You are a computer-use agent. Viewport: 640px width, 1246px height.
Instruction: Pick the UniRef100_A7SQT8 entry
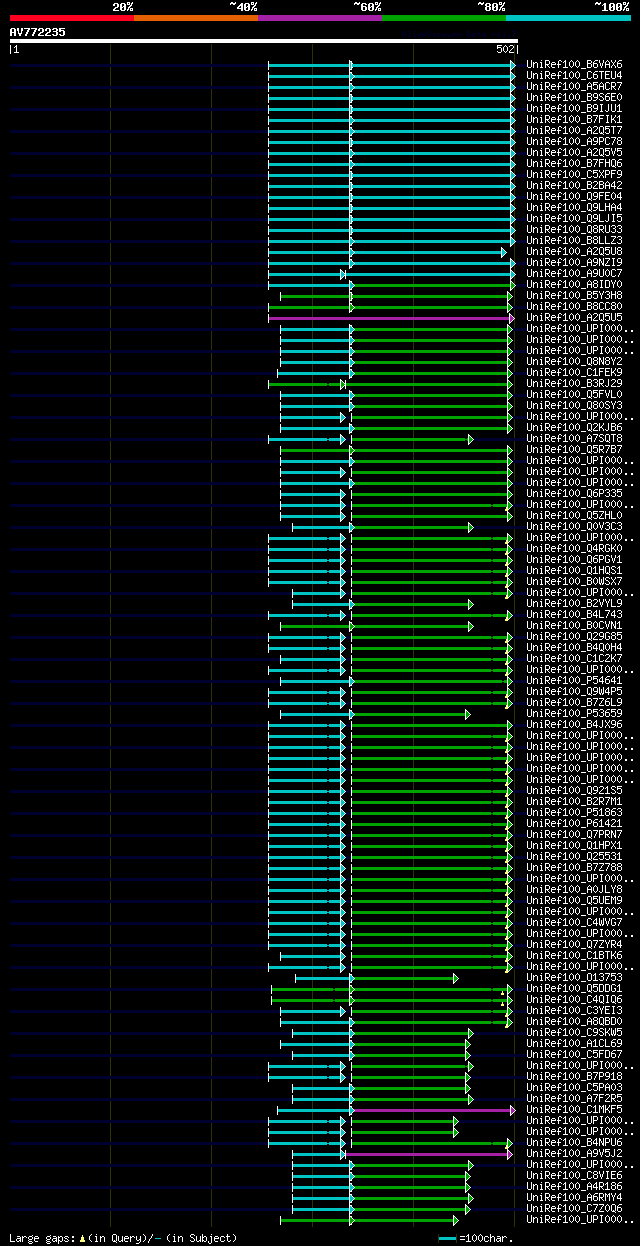pos(574,438)
